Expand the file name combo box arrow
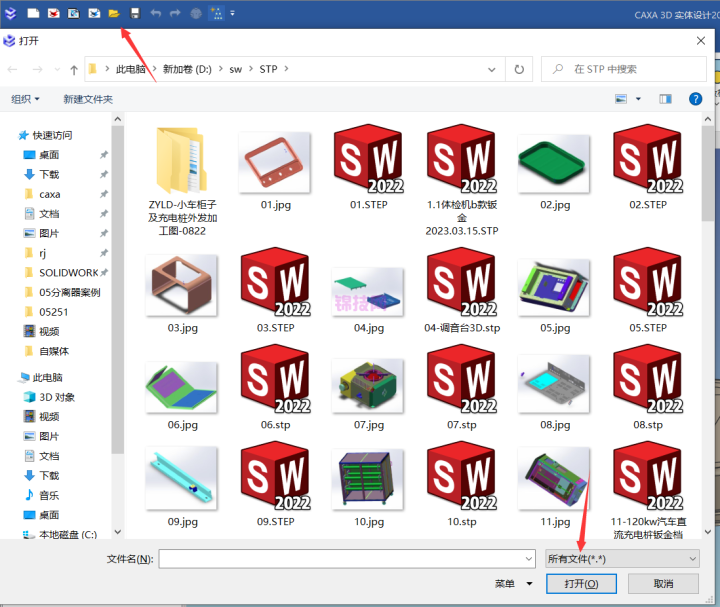Viewport: 720px width, 607px height. (x=528, y=558)
